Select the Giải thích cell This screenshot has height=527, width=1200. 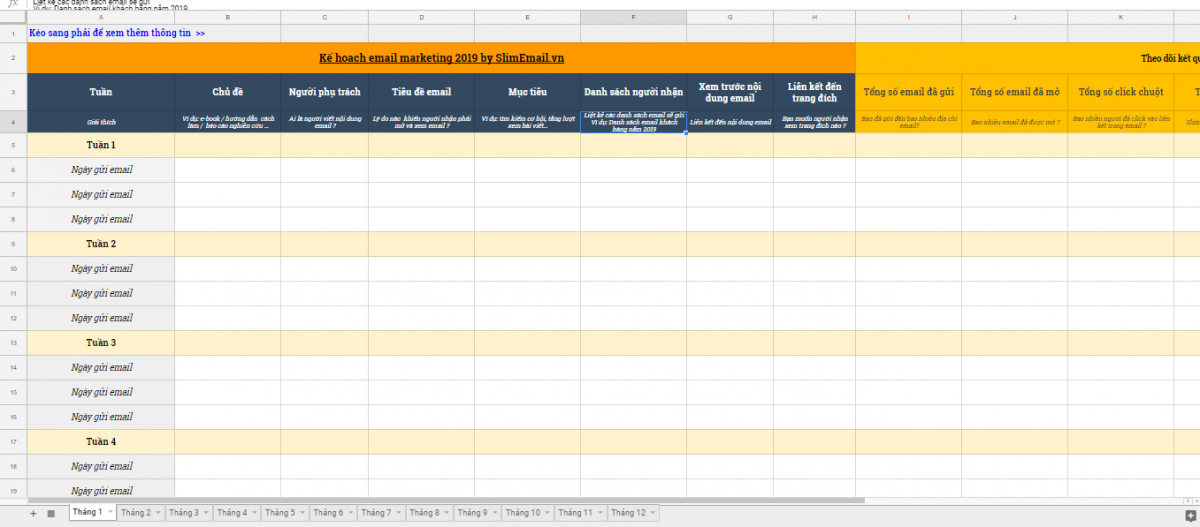click(x=101, y=121)
